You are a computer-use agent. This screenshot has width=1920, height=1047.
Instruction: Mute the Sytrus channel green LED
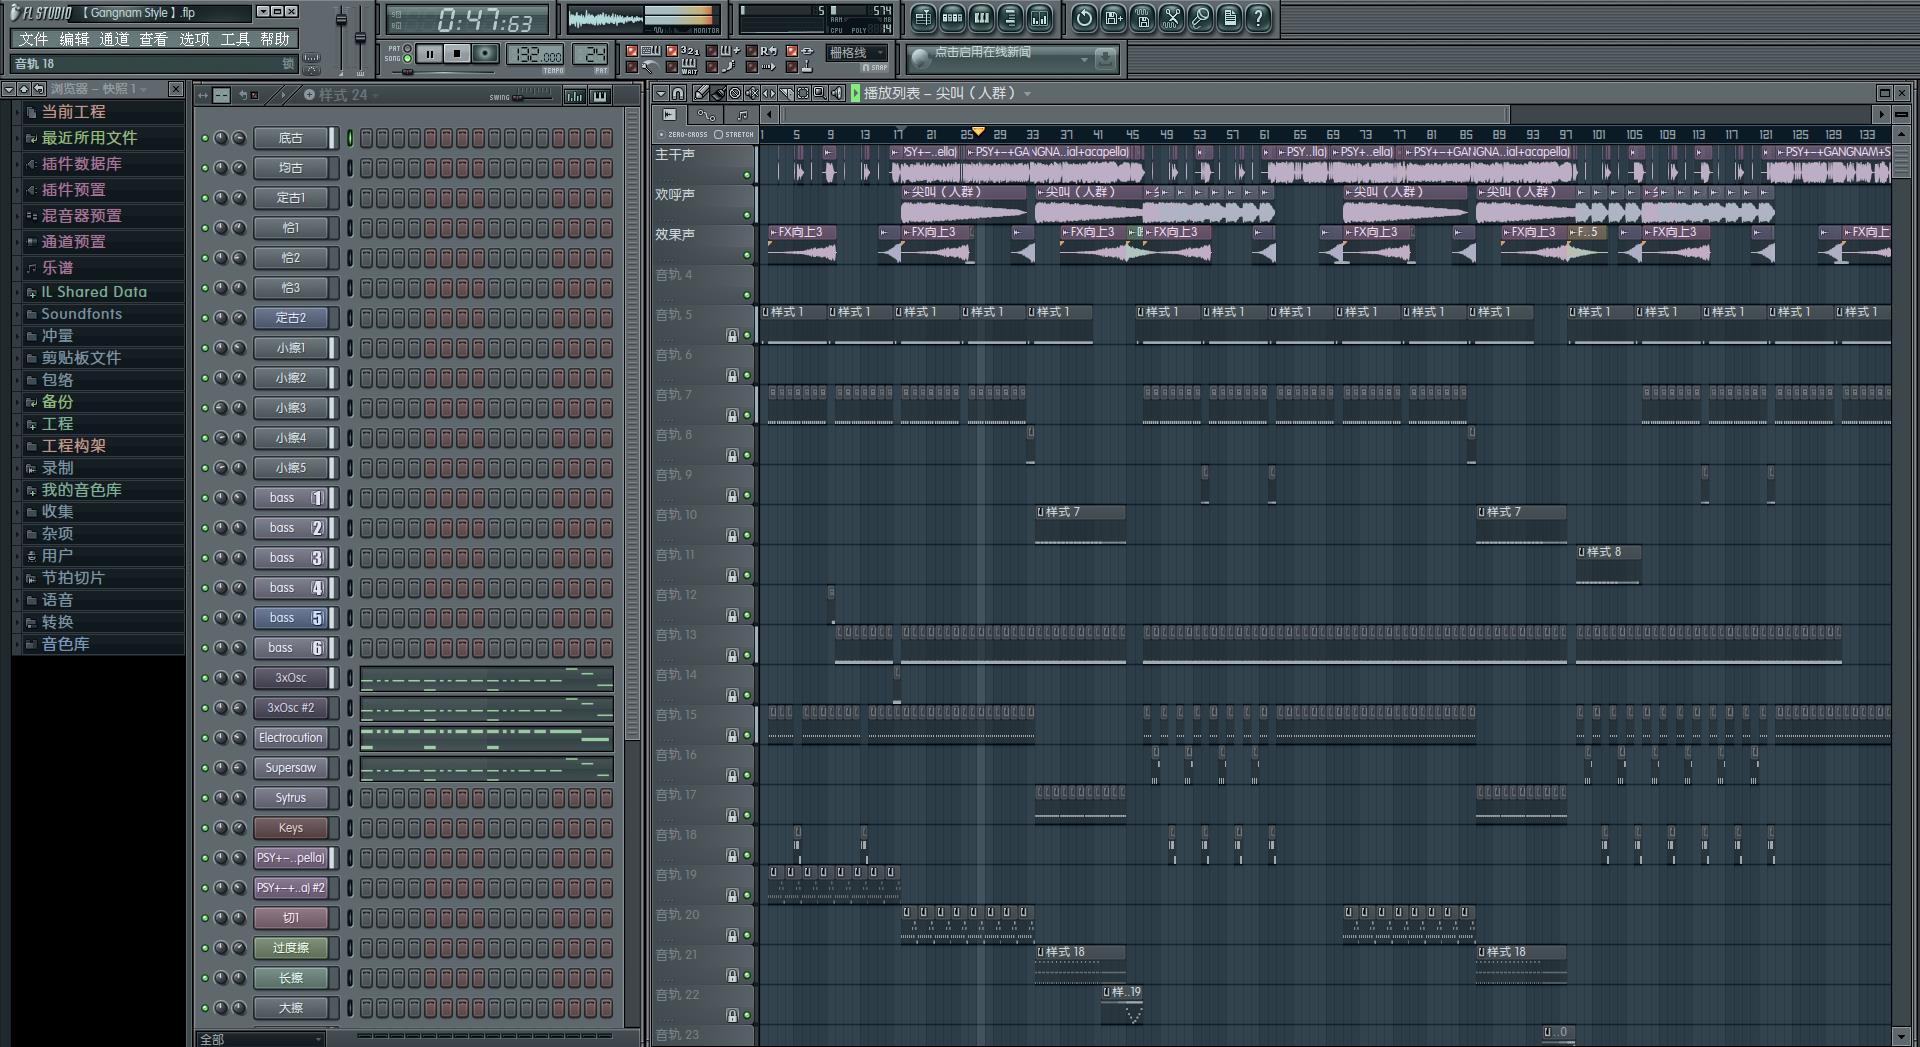pyautogui.click(x=205, y=798)
